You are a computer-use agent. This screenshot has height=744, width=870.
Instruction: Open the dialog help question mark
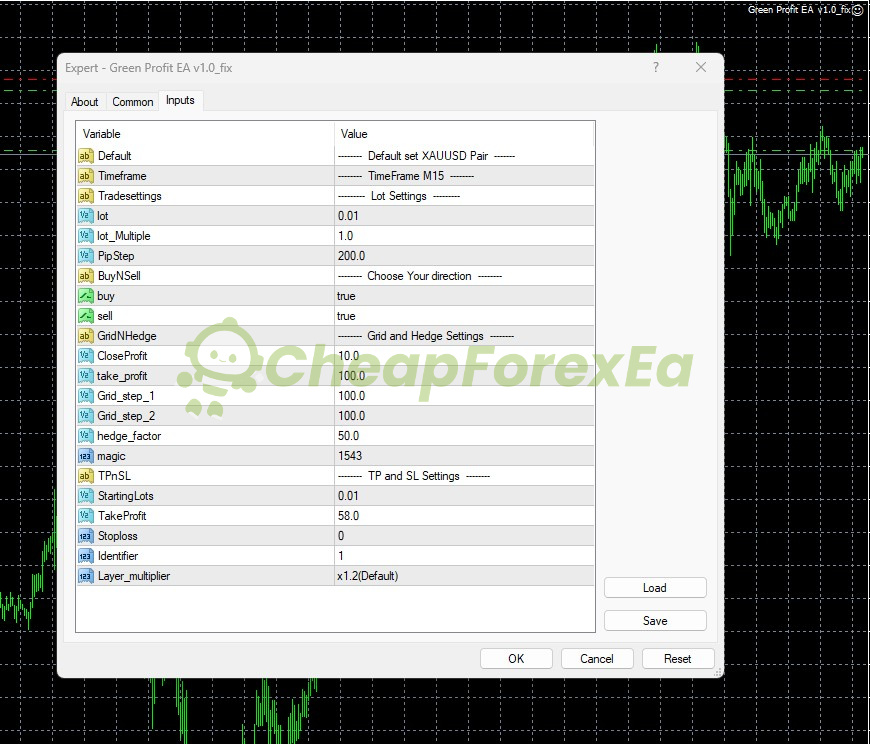(x=656, y=67)
